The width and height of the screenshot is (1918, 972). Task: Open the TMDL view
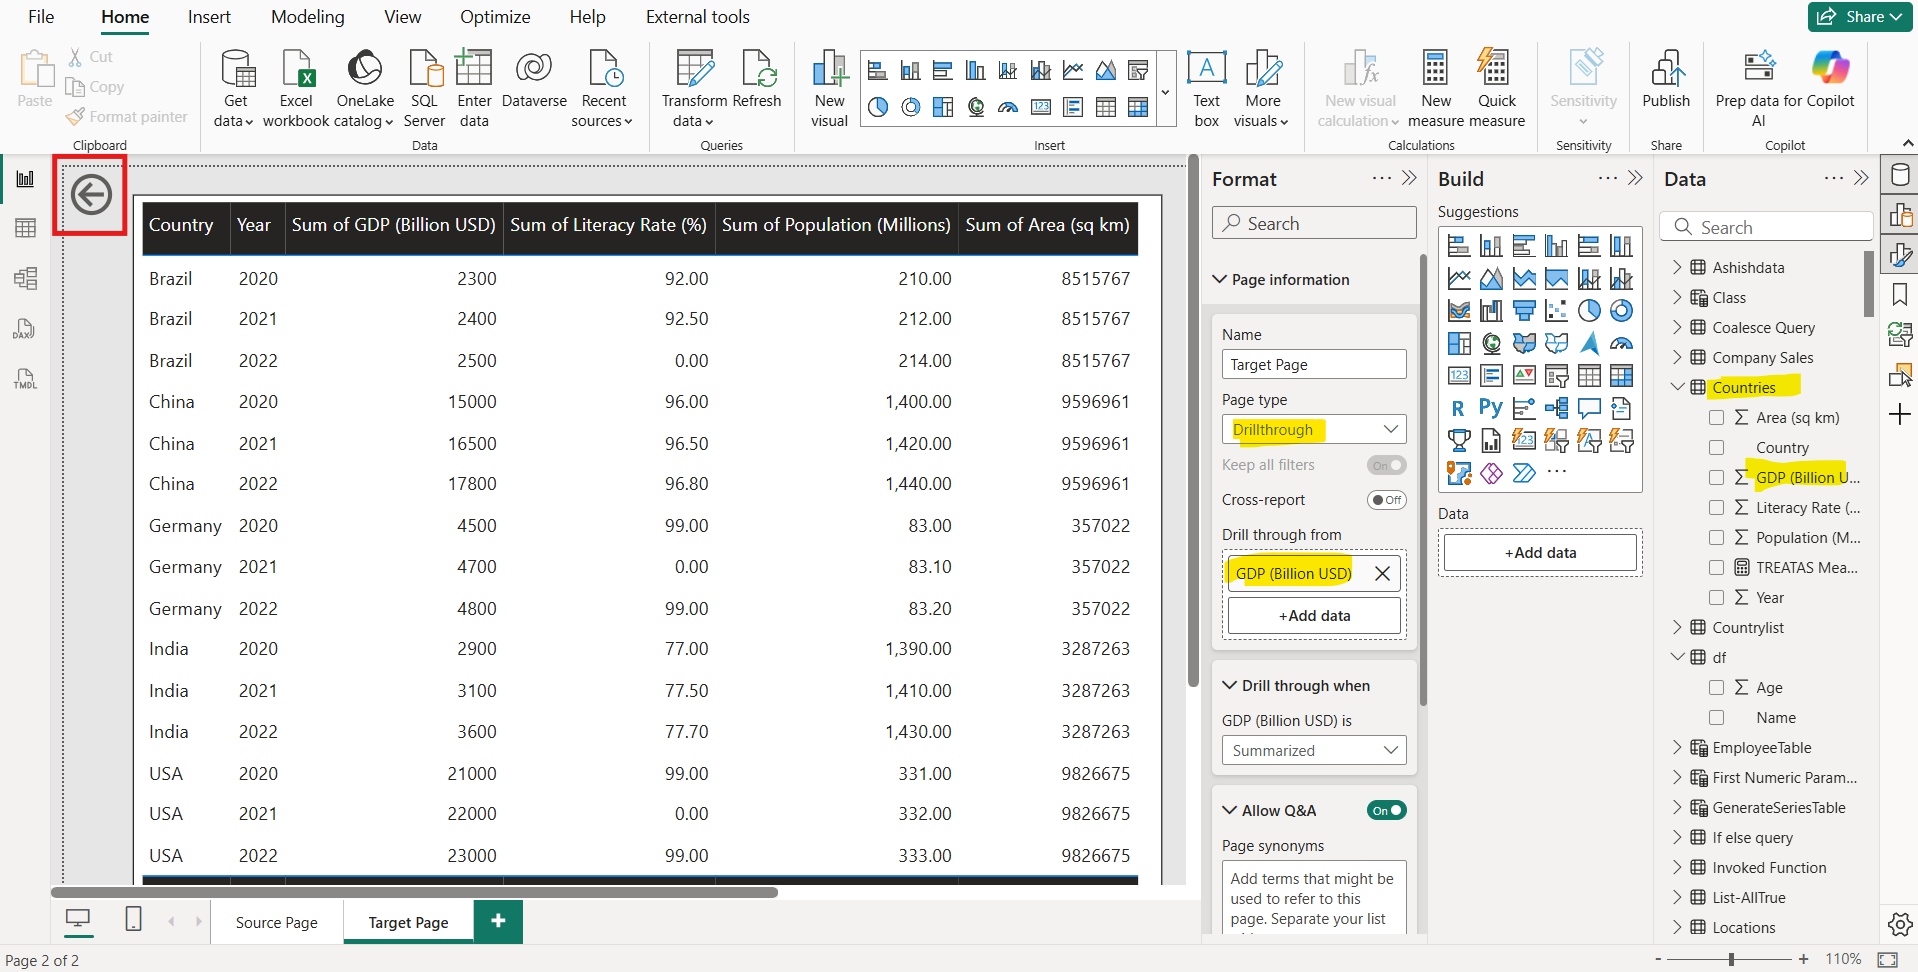point(24,378)
